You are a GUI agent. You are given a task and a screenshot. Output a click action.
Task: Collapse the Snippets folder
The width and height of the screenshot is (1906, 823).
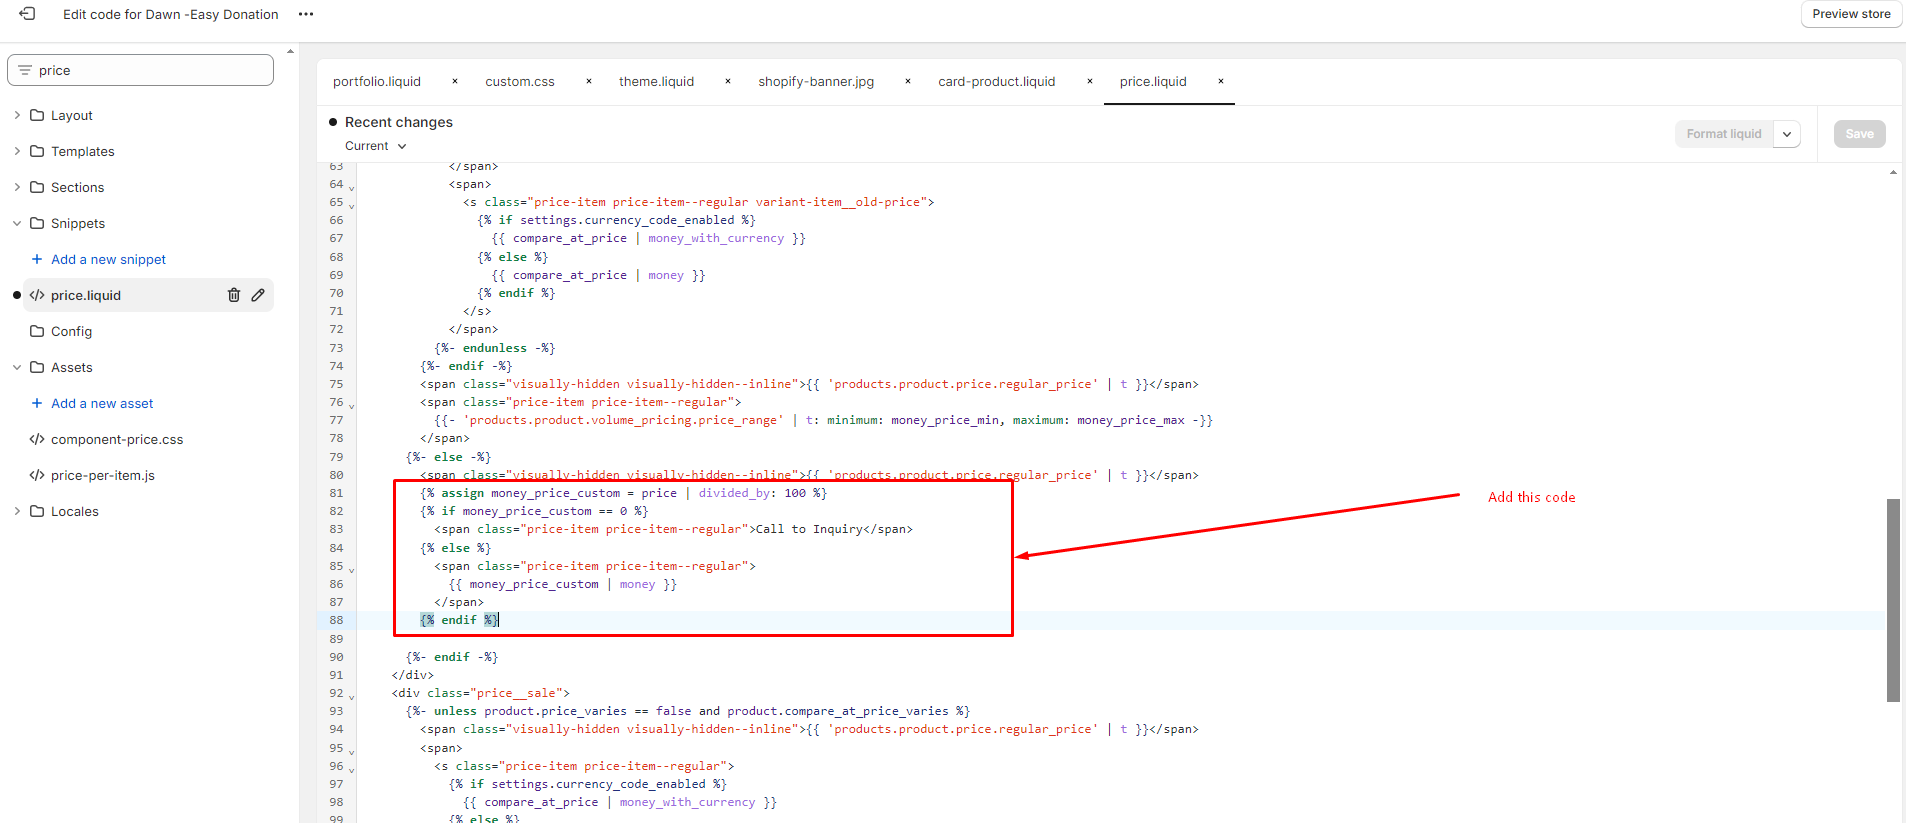click(x=17, y=223)
